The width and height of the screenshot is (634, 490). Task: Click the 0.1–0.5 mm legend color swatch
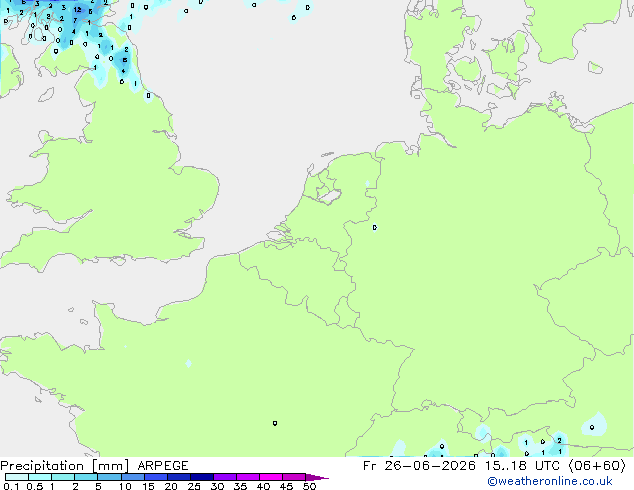tap(17, 477)
